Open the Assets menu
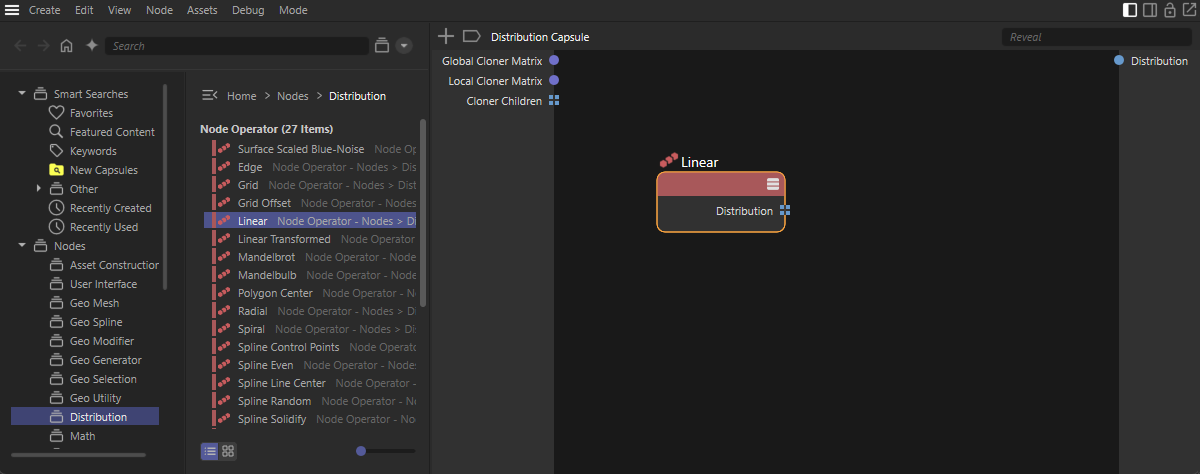Viewport: 1200px width, 474px height. pyautogui.click(x=202, y=10)
